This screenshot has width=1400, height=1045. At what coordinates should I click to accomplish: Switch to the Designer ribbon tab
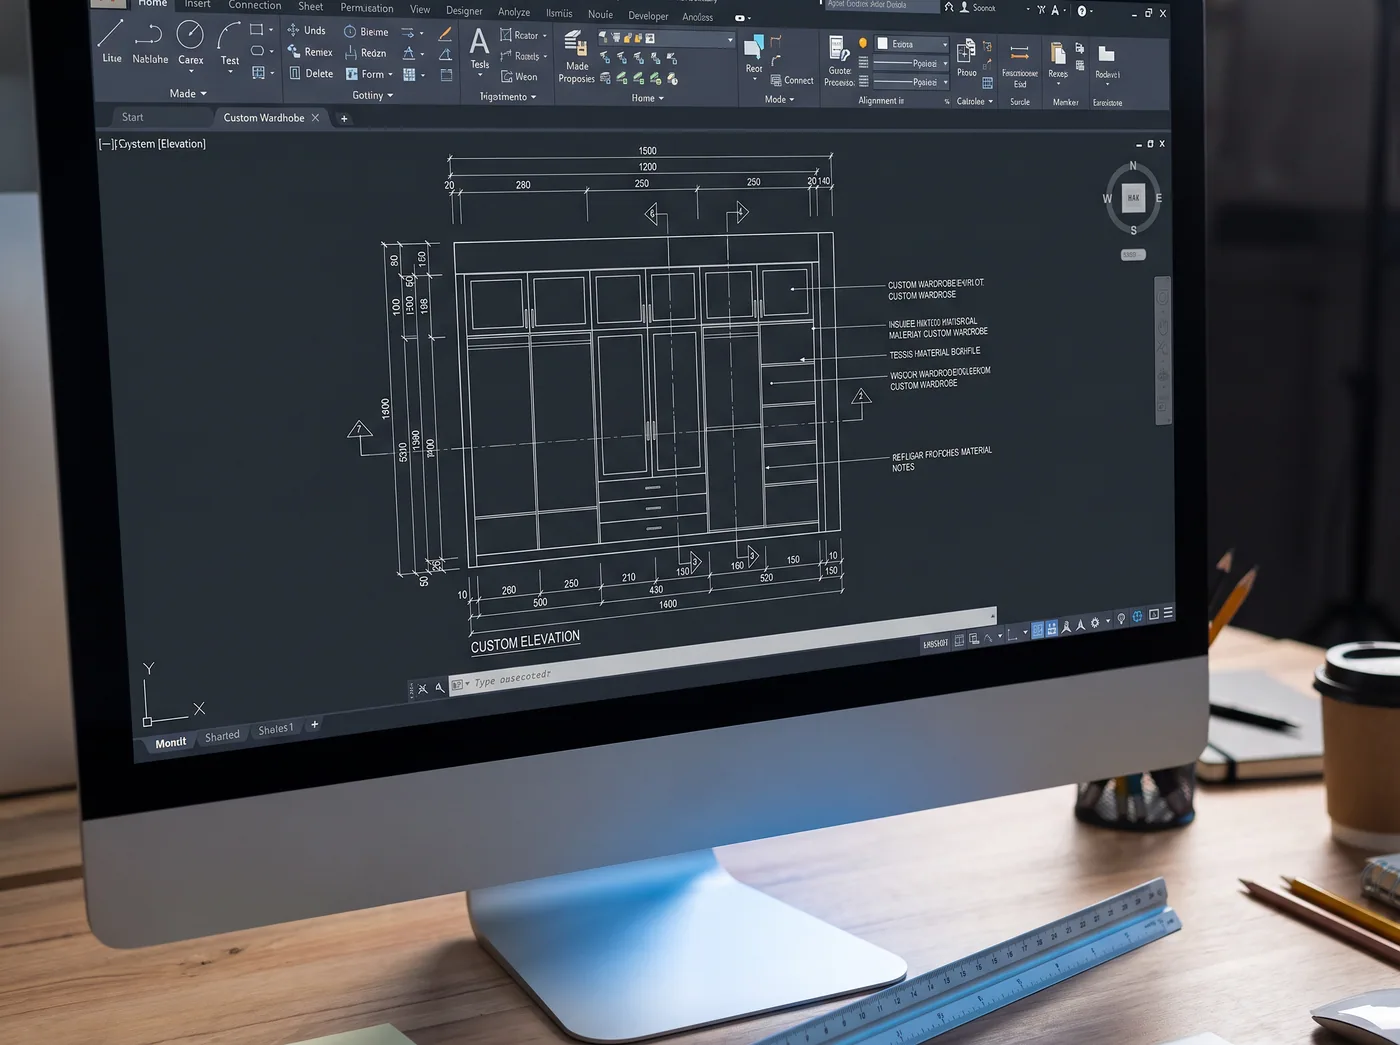[x=464, y=11]
